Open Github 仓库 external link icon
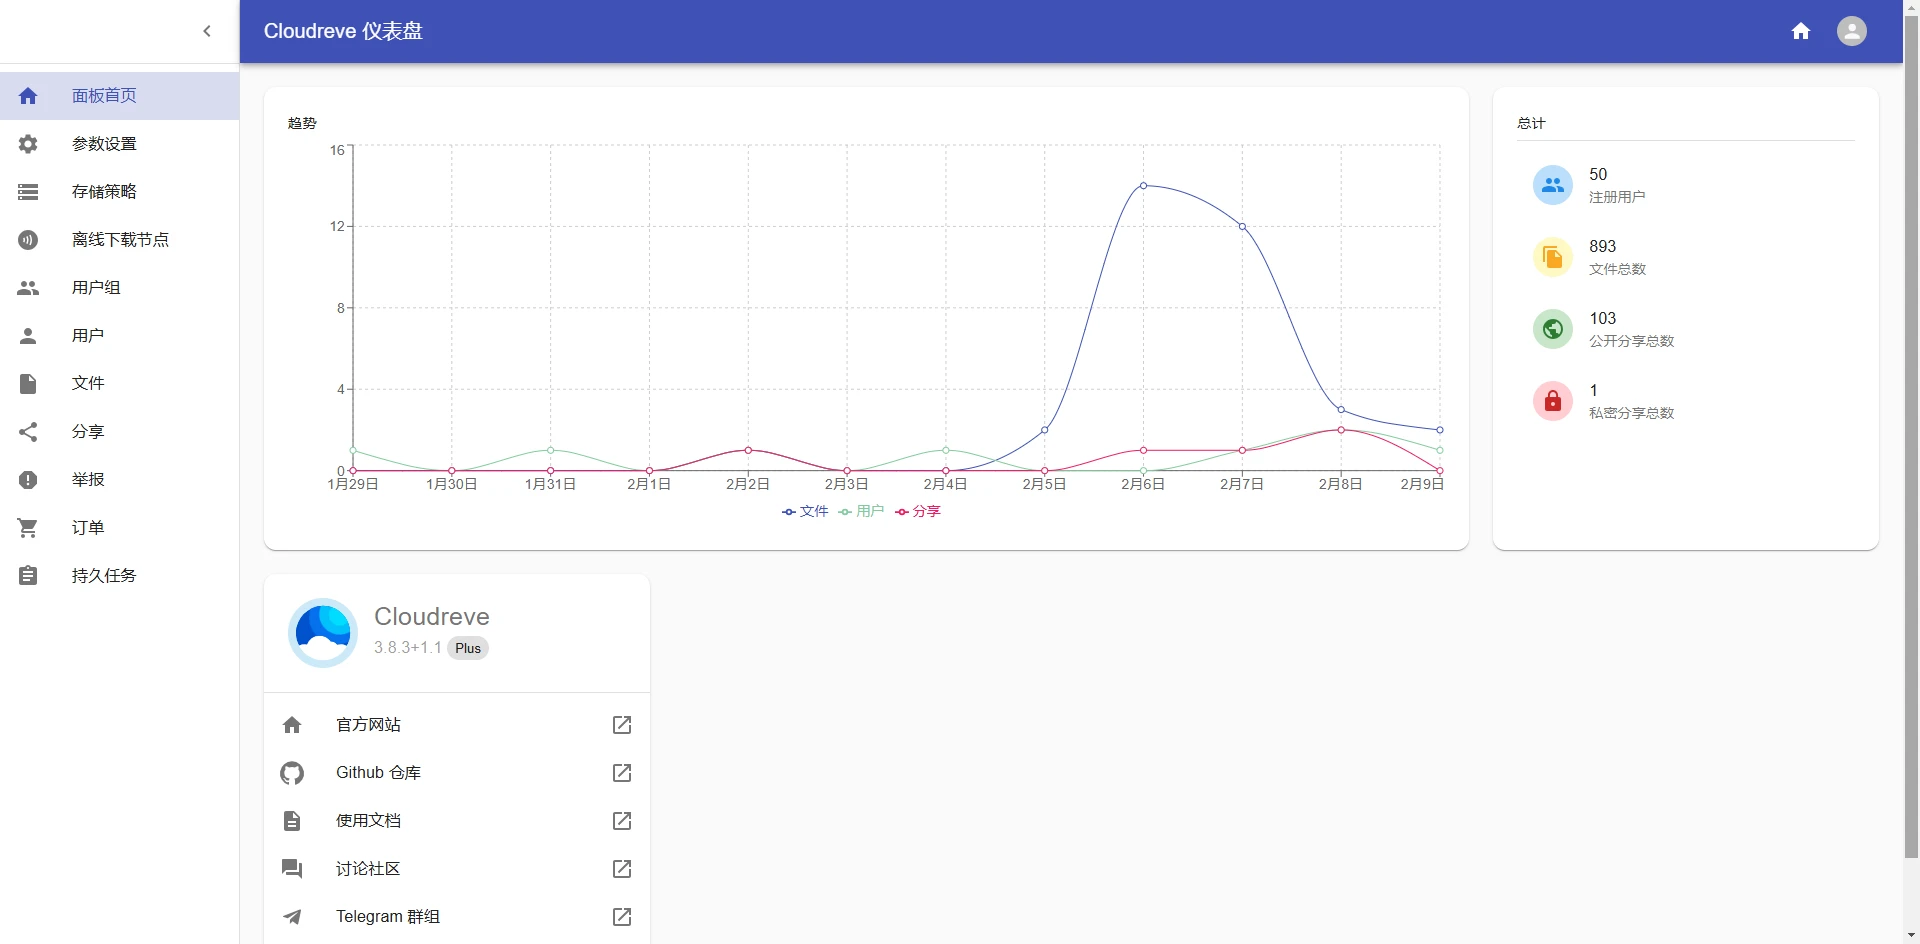The width and height of the screenshot is (1920, 944). click(x=621, y=773)
